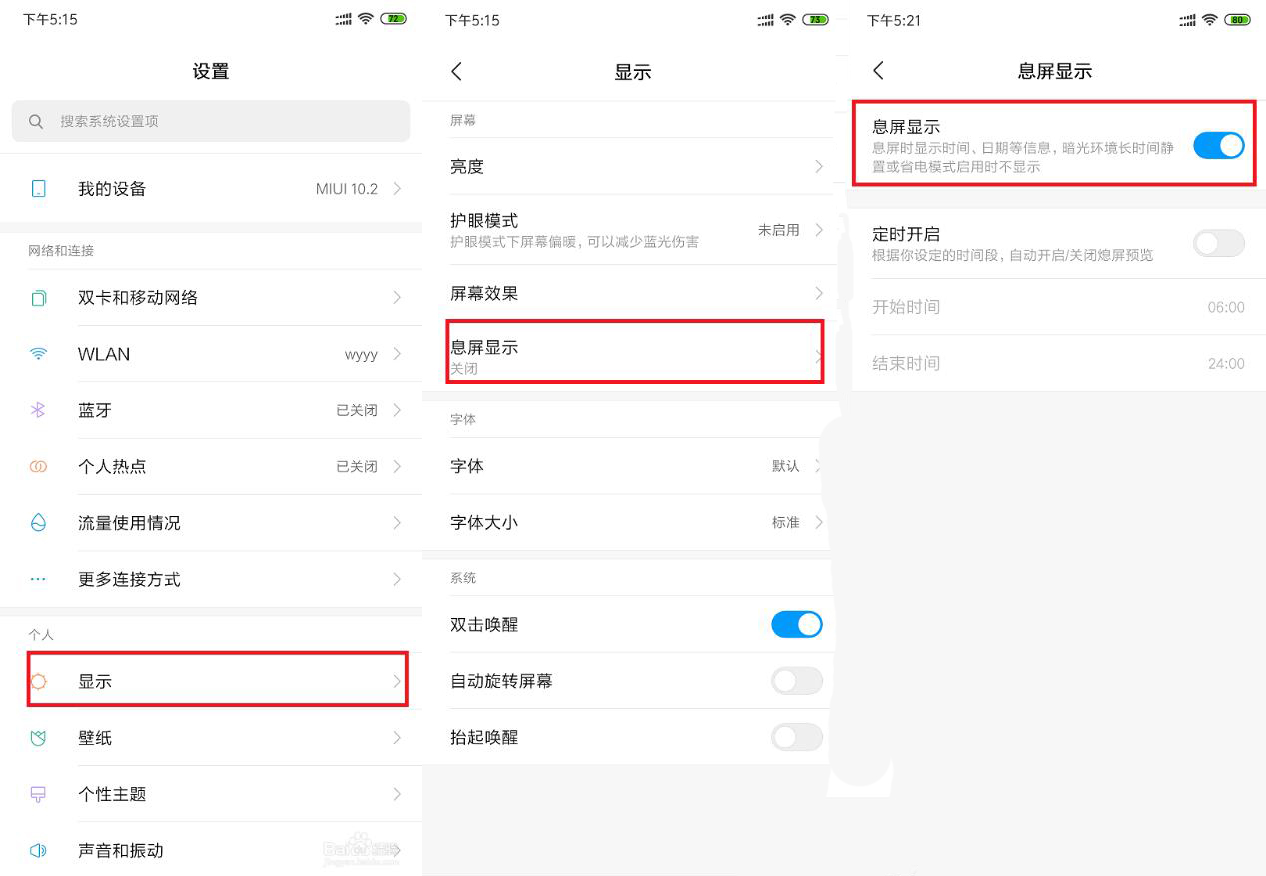Set the 开始时间 start time
Image resolution: width=1266 pixels, height=876 pixels.
[1055, 307]
